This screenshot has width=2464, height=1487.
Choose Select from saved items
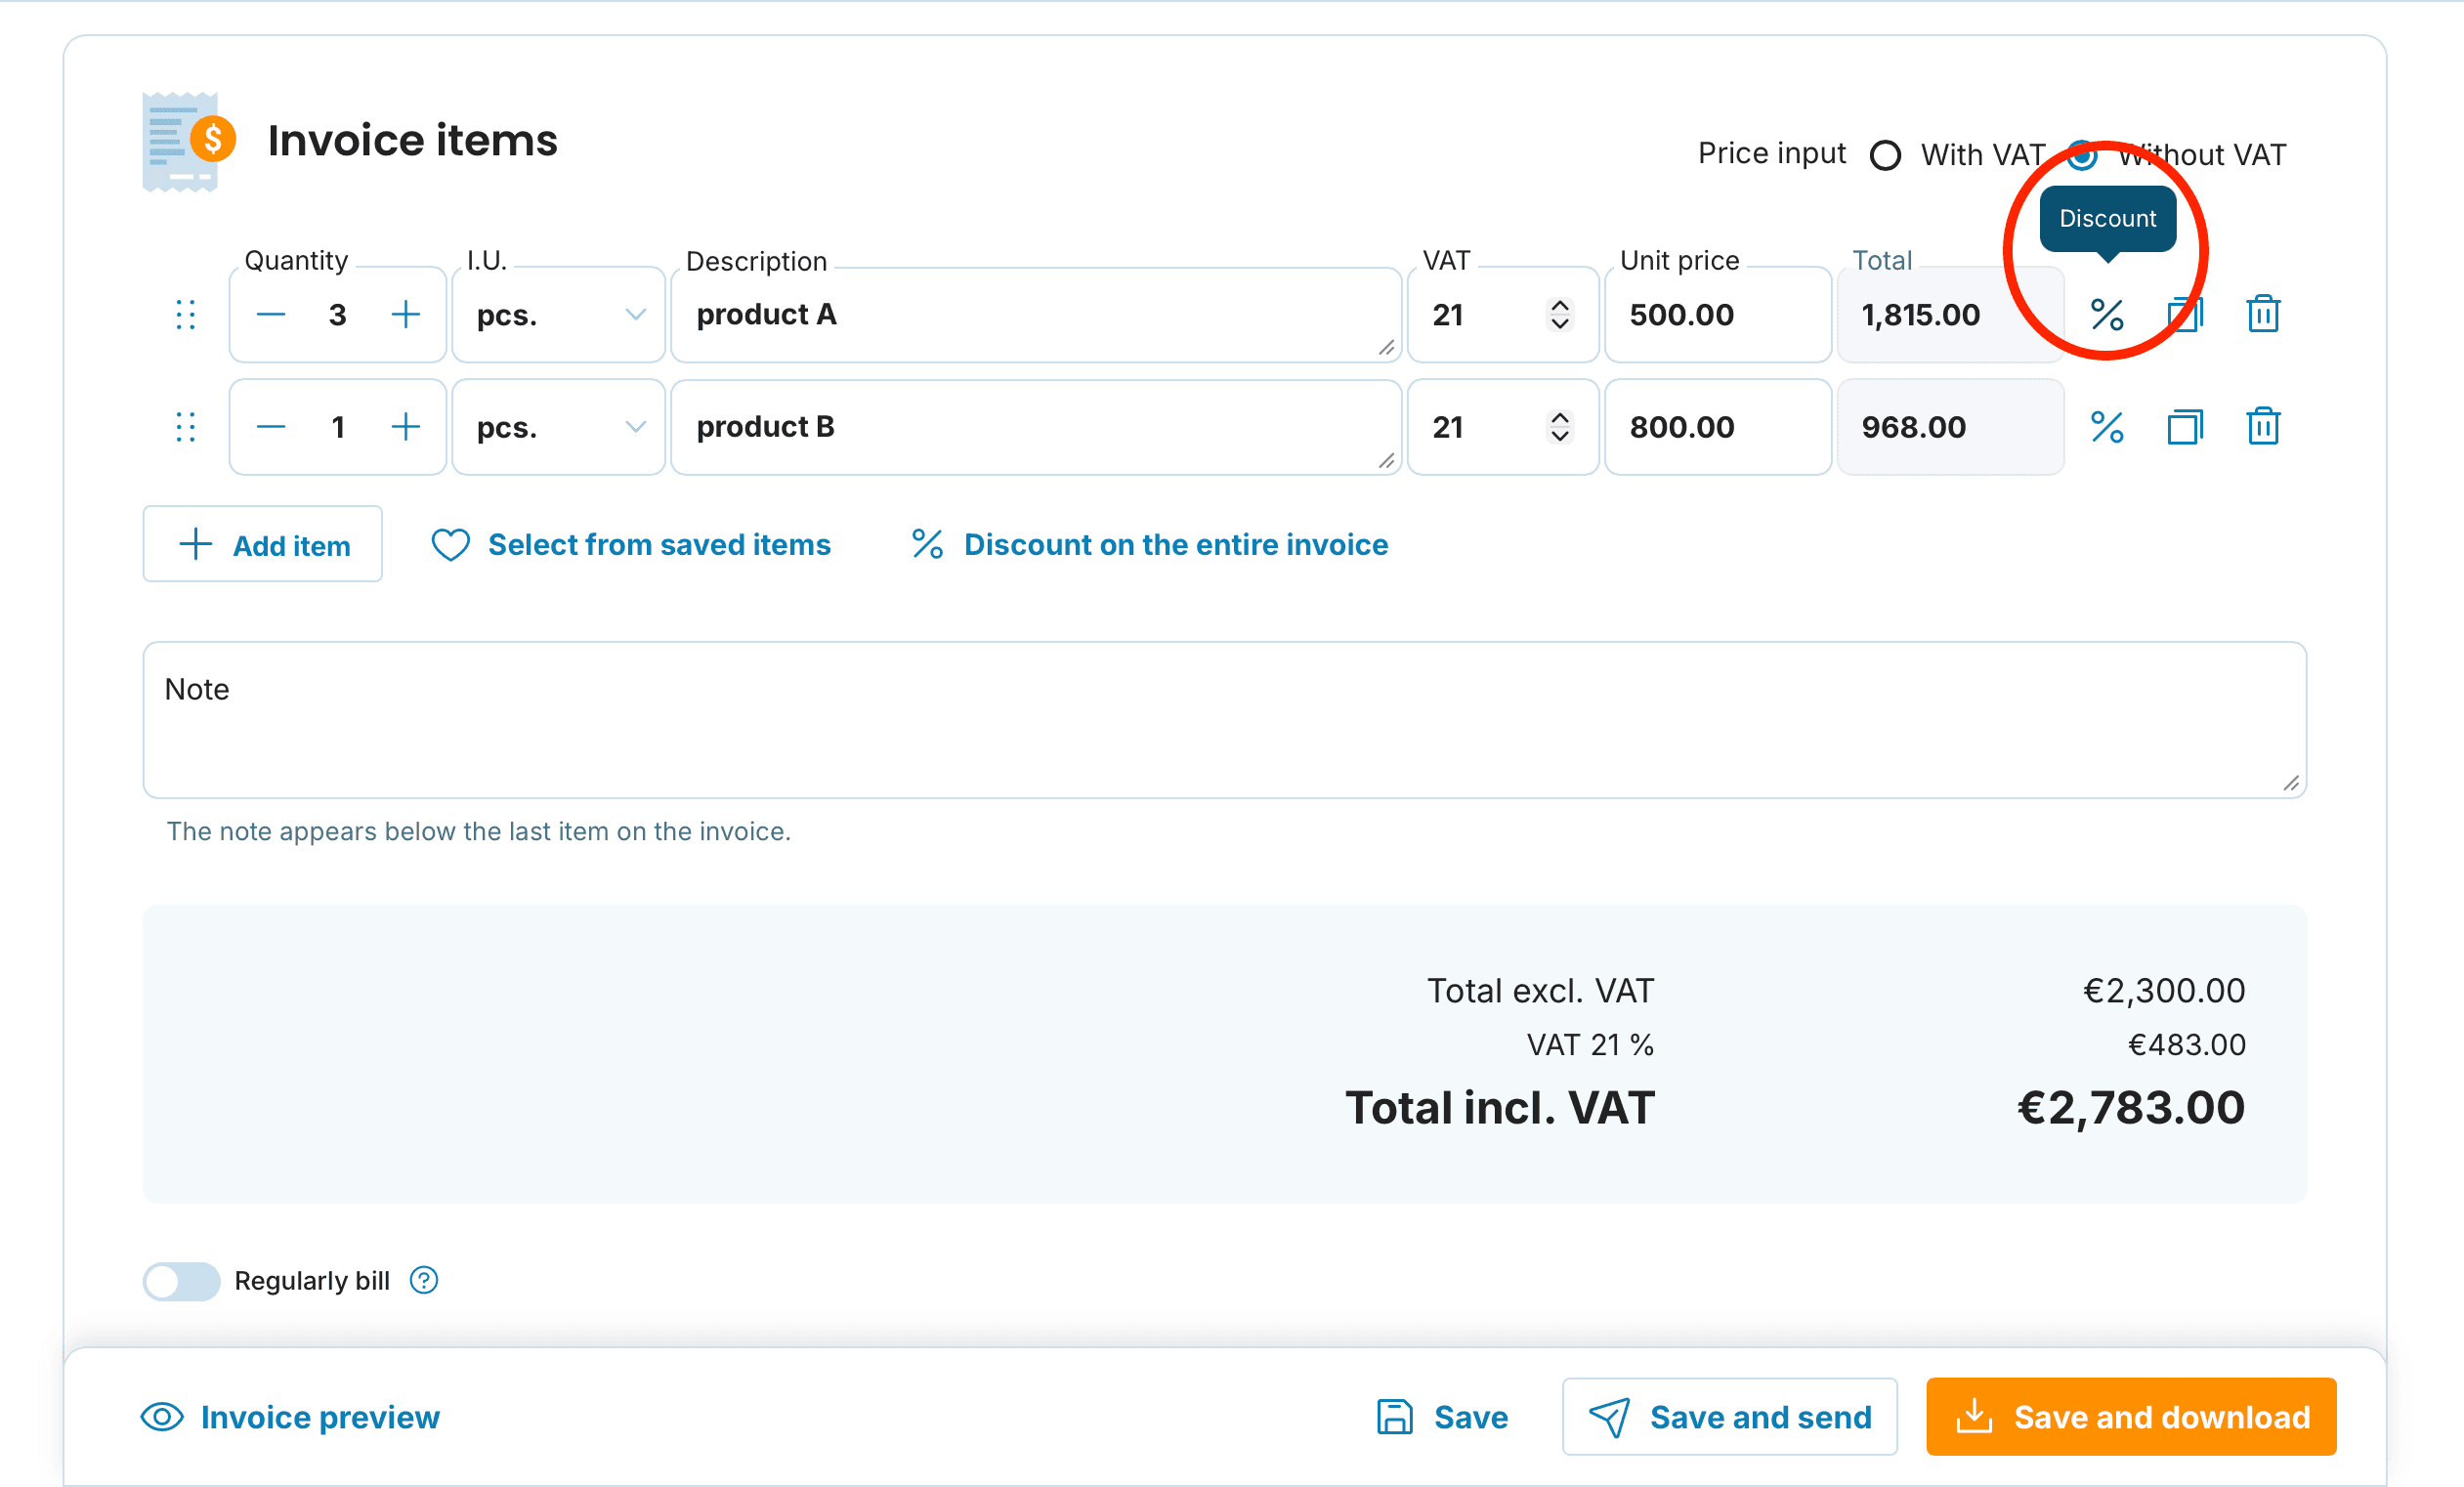click(631, 545)
